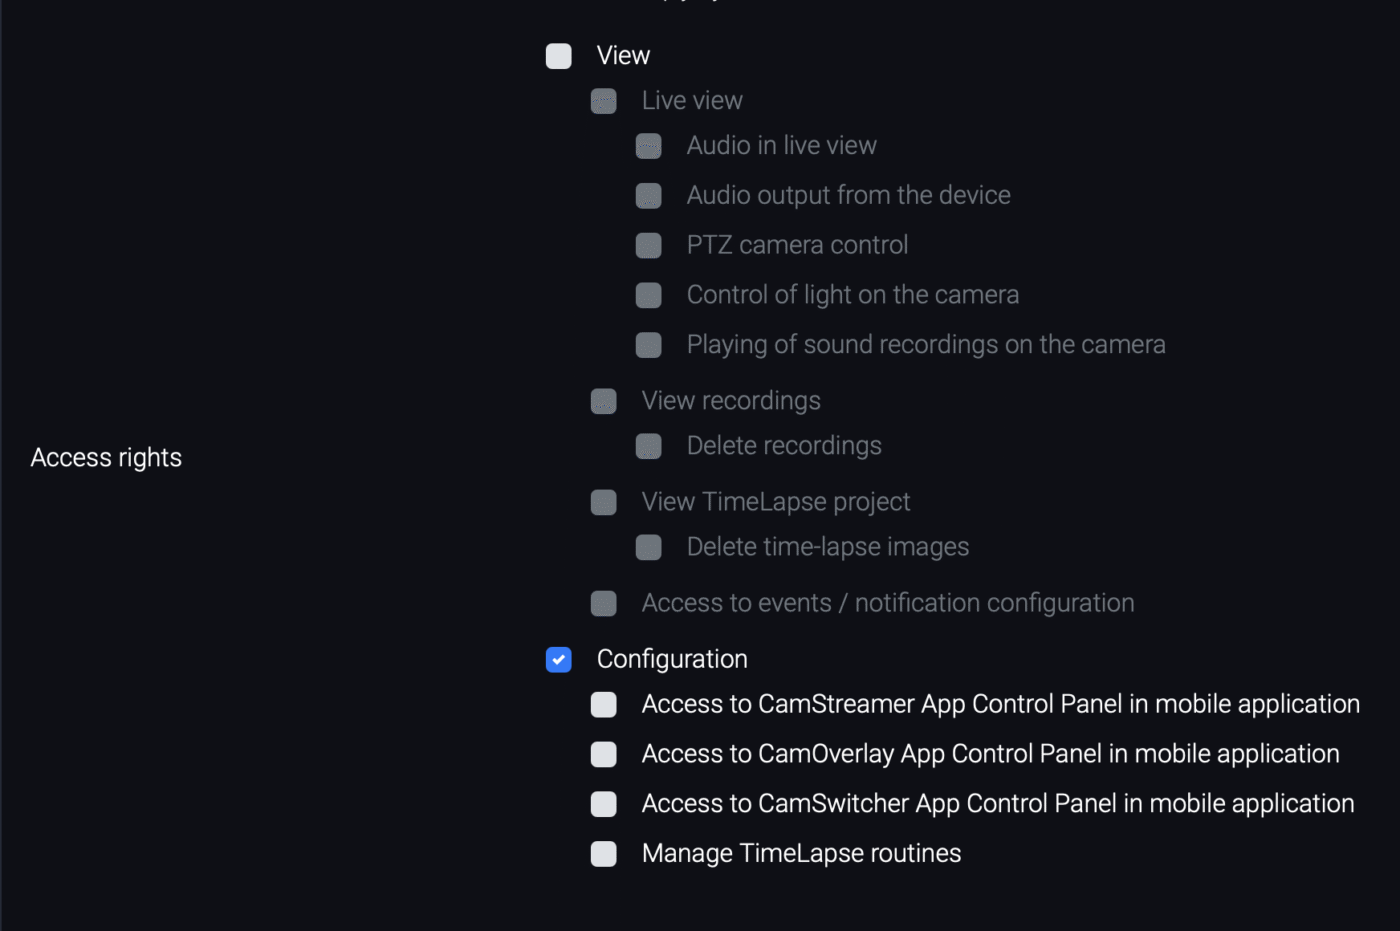This screenshot has height=931, width=1400.
Task: Enable Access to events / notification configuration
Action: (604, 603)
